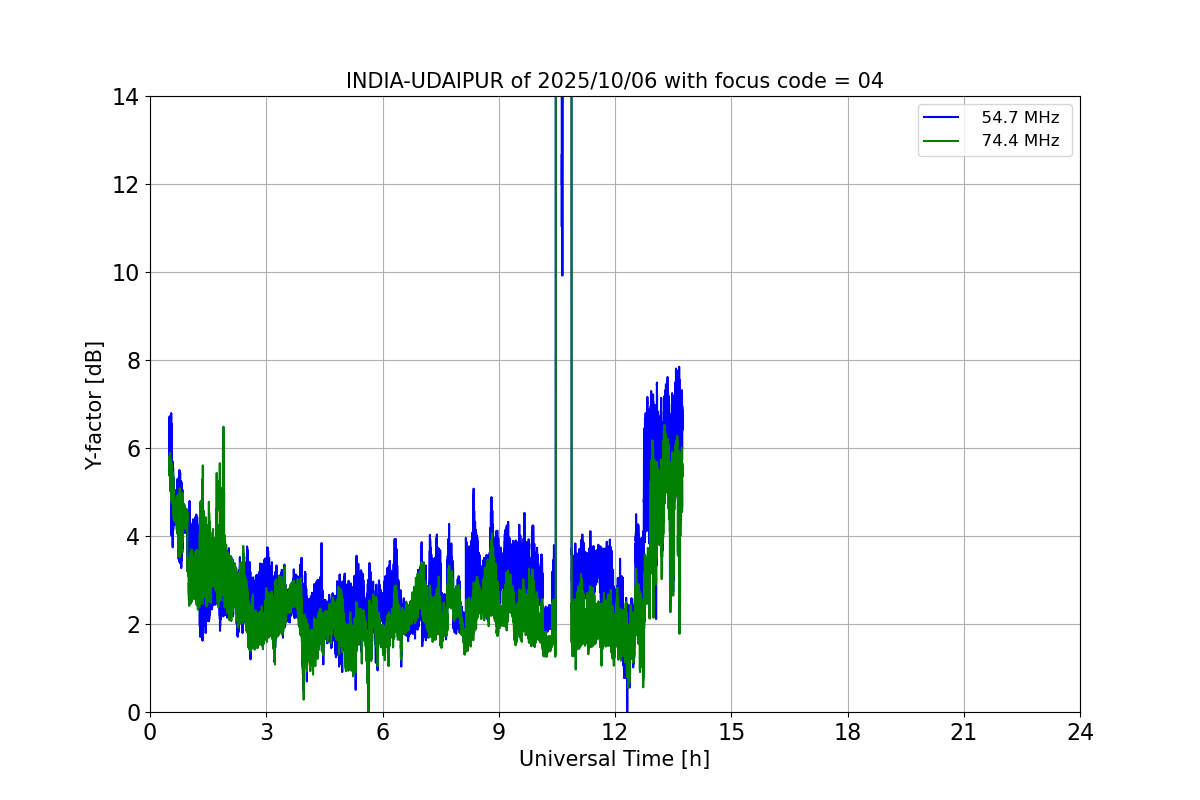Viewport: 1200px width, 800px height.
Task: Click the y-axis tick label 8
Action: 131,361
